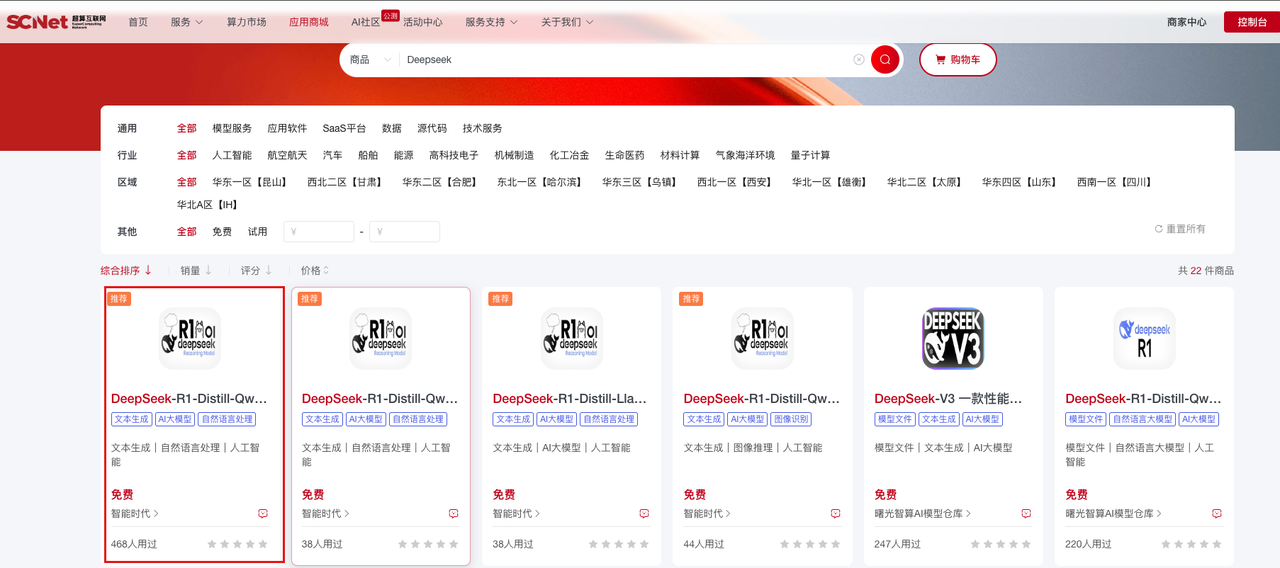The image size is (1280, 568).
Task: Open 曙光智算AI模型仓库 on the 247人用过 card
Action: point(923,513)
